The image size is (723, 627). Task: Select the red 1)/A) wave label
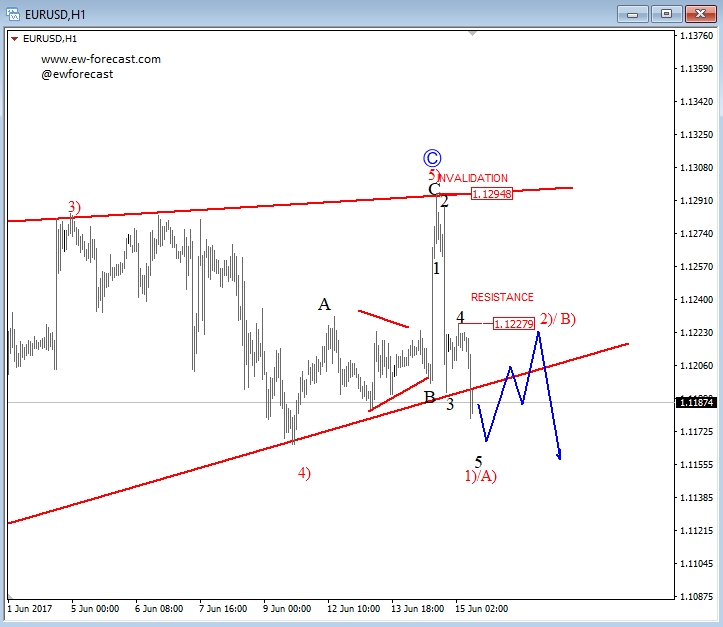(x=480, y=476)
